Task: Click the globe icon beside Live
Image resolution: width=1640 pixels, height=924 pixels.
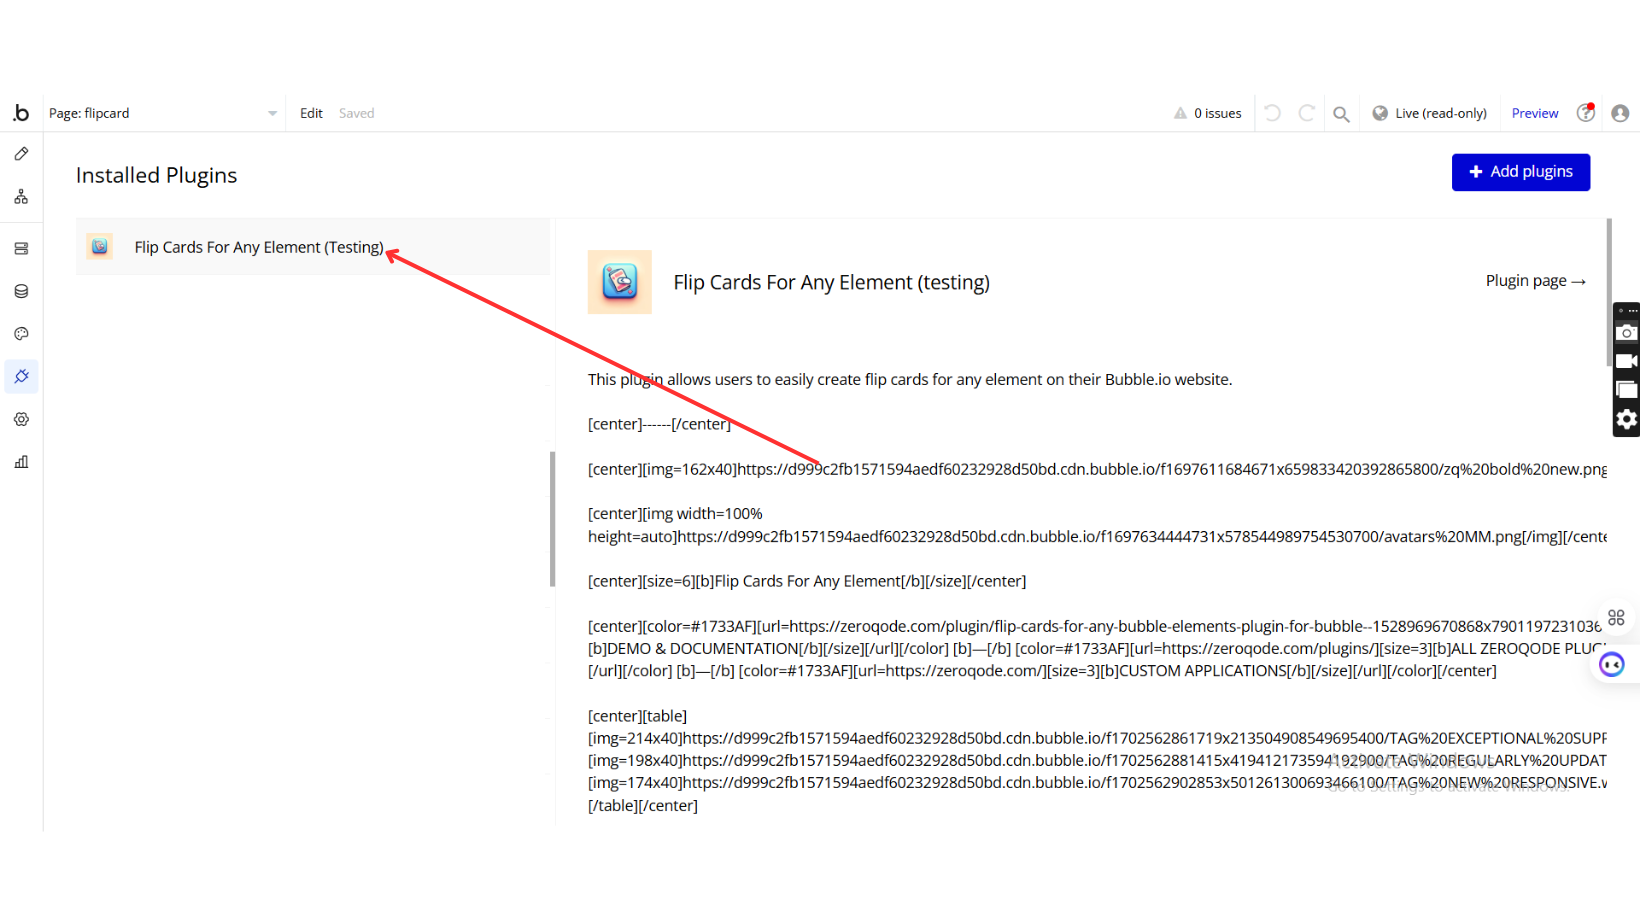Action: [1380, 113]
